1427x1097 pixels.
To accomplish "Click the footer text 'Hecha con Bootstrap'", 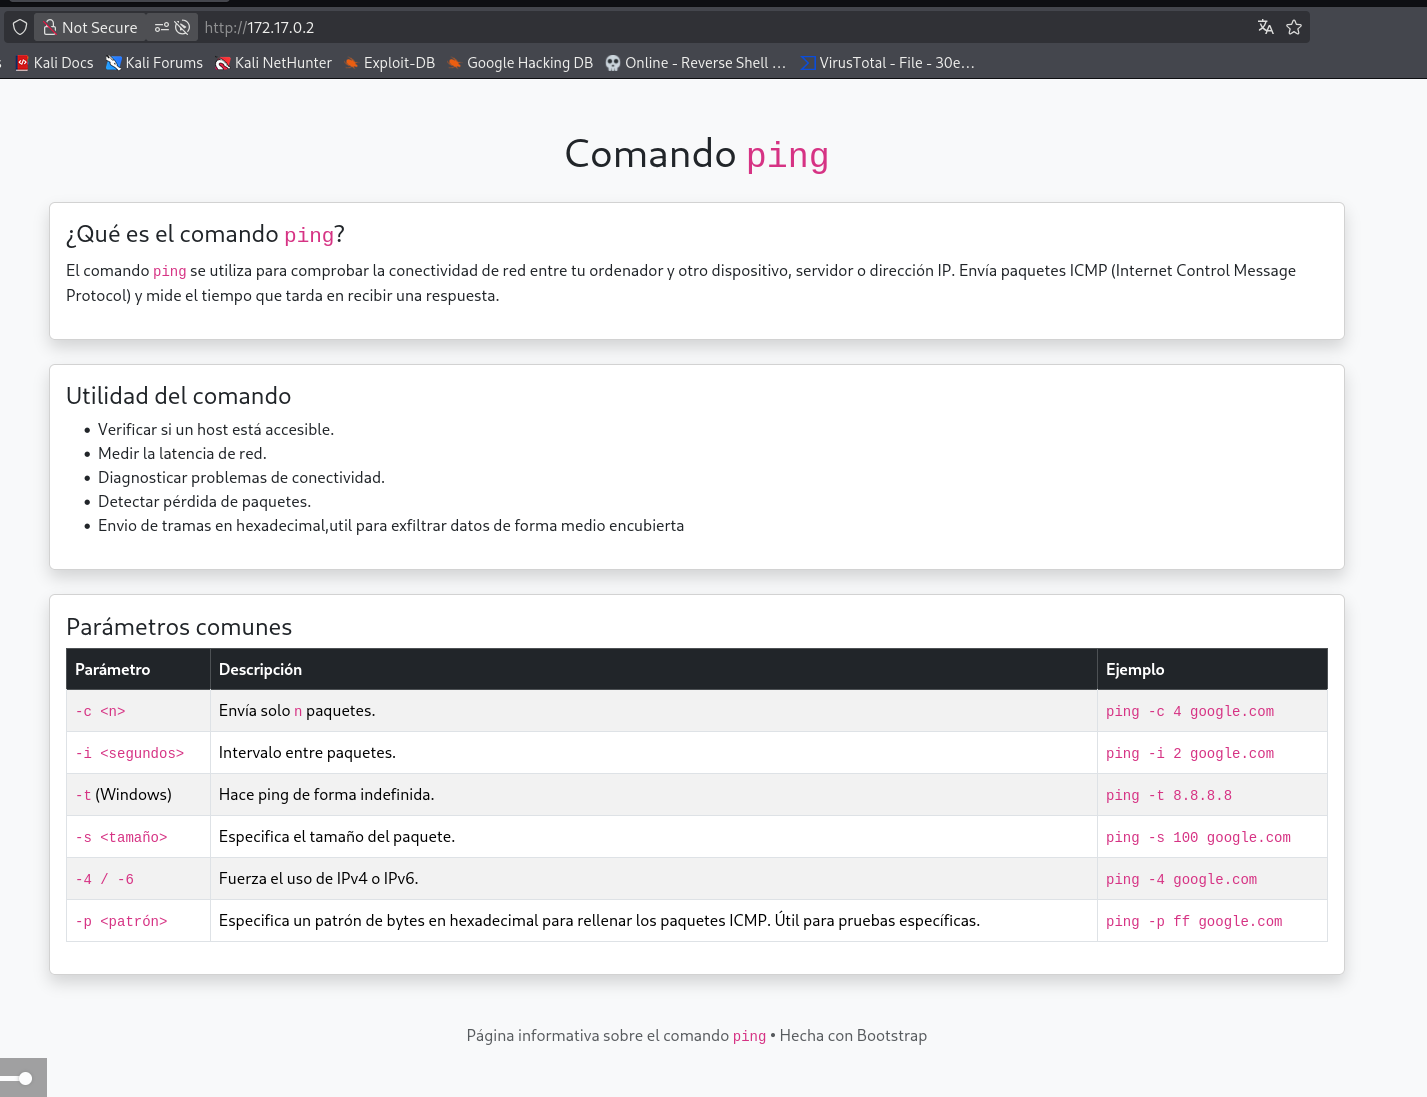I will pyautogui.click(x=853, y=1036).
